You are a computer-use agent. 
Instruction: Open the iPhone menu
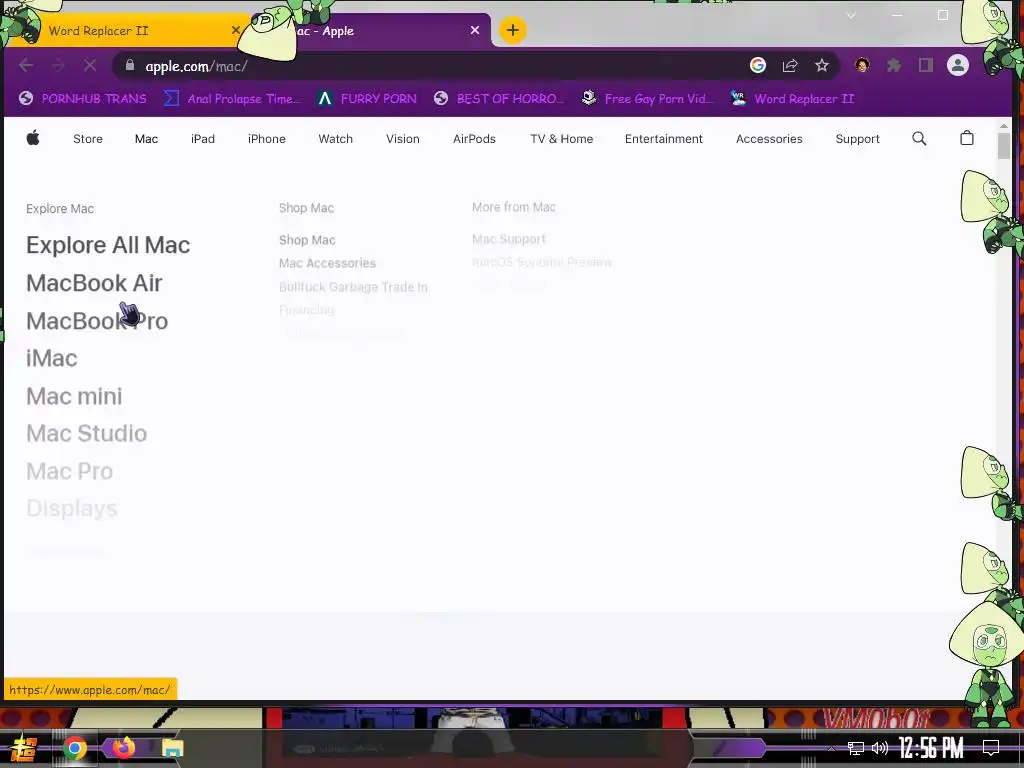[x=266, y=138]
